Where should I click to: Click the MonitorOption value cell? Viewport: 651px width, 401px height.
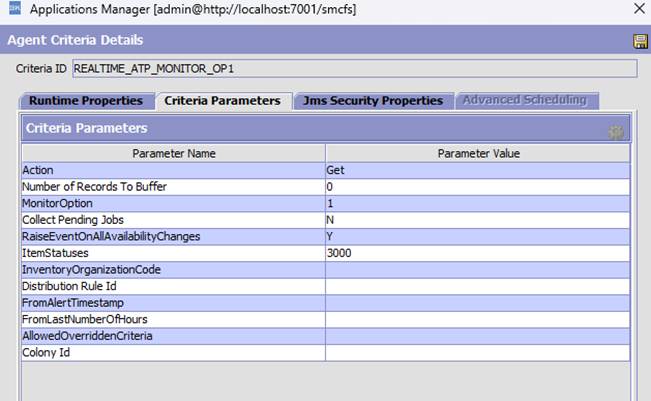coord(477,203)
